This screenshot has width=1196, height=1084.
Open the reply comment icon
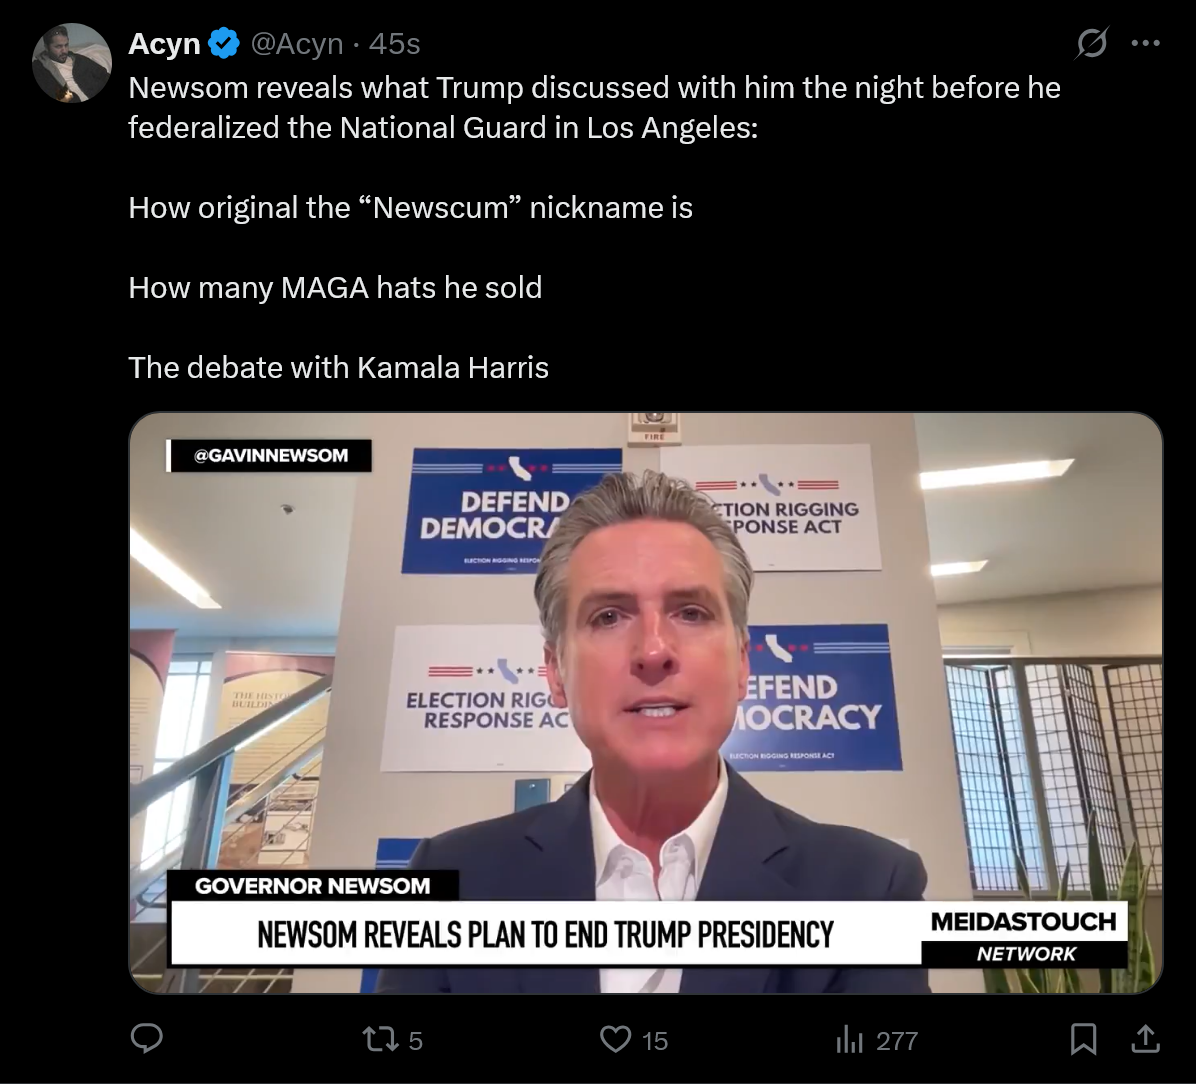147,1039
